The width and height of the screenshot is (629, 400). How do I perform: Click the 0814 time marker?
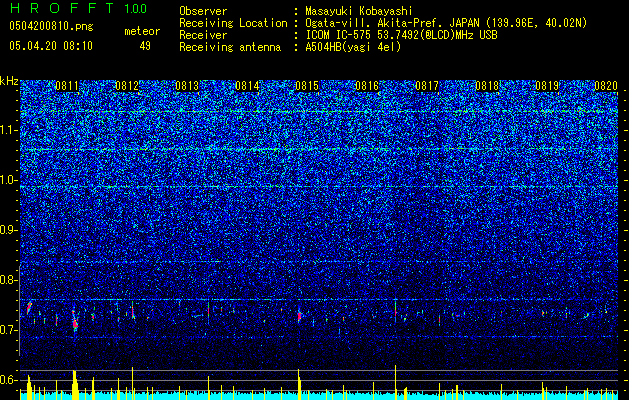pos(247,86)
